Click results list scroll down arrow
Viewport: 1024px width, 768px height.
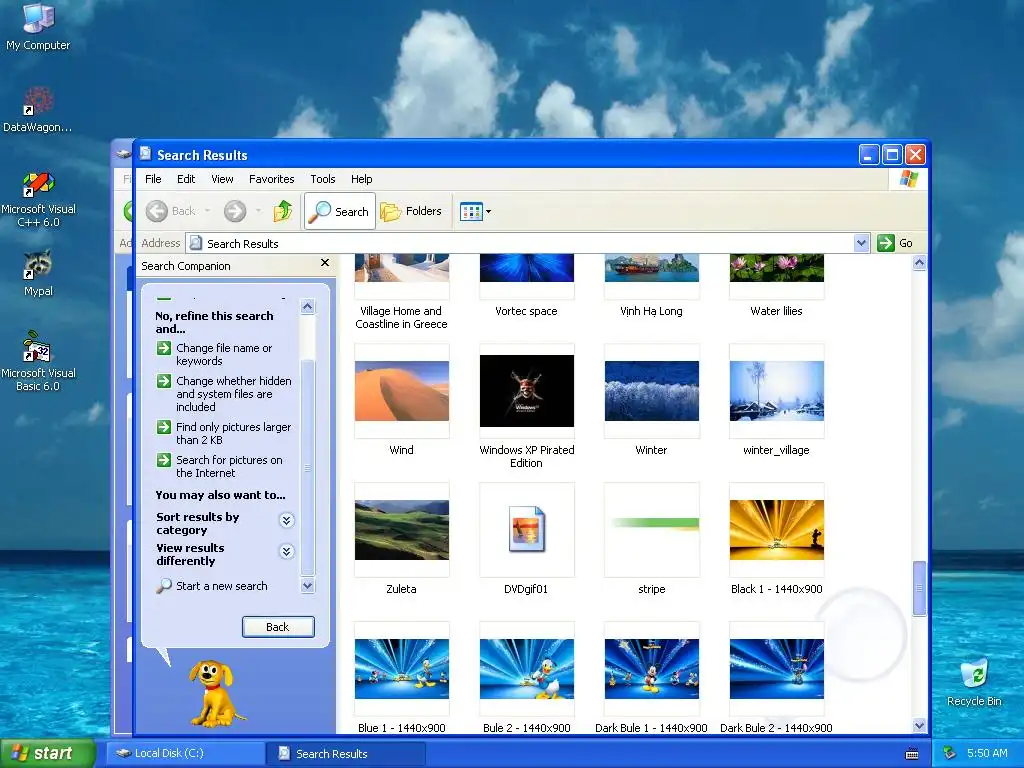coord(920,726)
